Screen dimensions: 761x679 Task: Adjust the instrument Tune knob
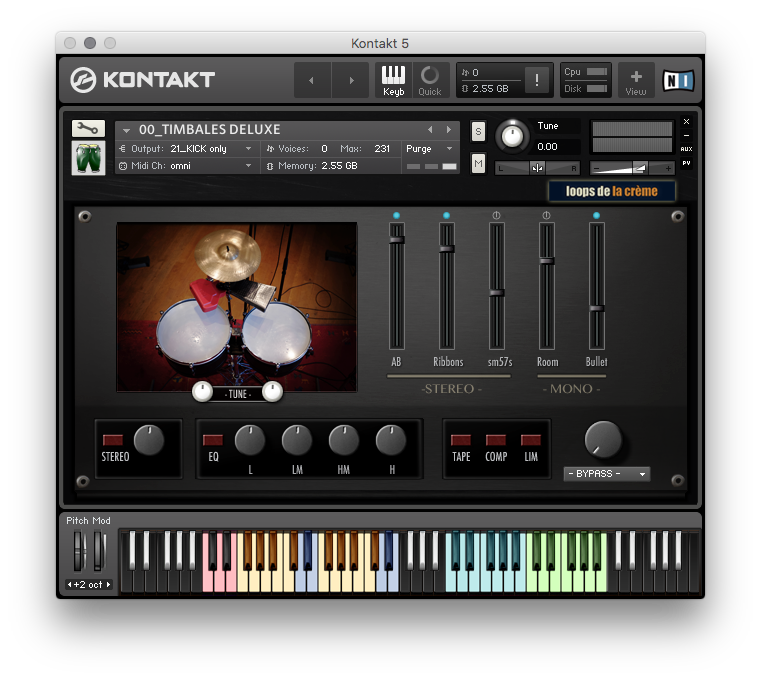click(512, 136)
